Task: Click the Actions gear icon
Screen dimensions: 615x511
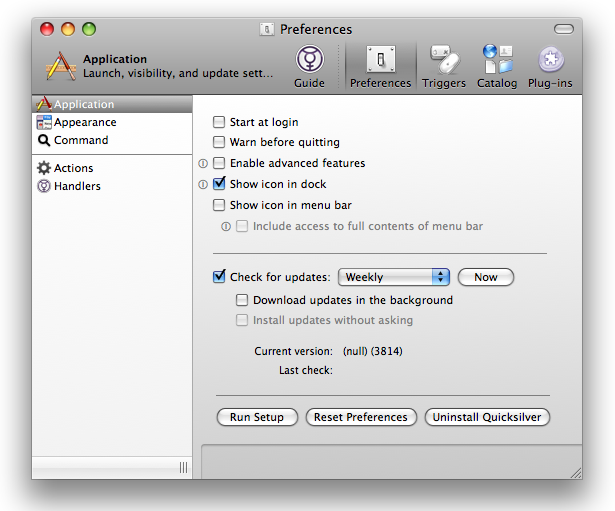Action: (44, 168)
